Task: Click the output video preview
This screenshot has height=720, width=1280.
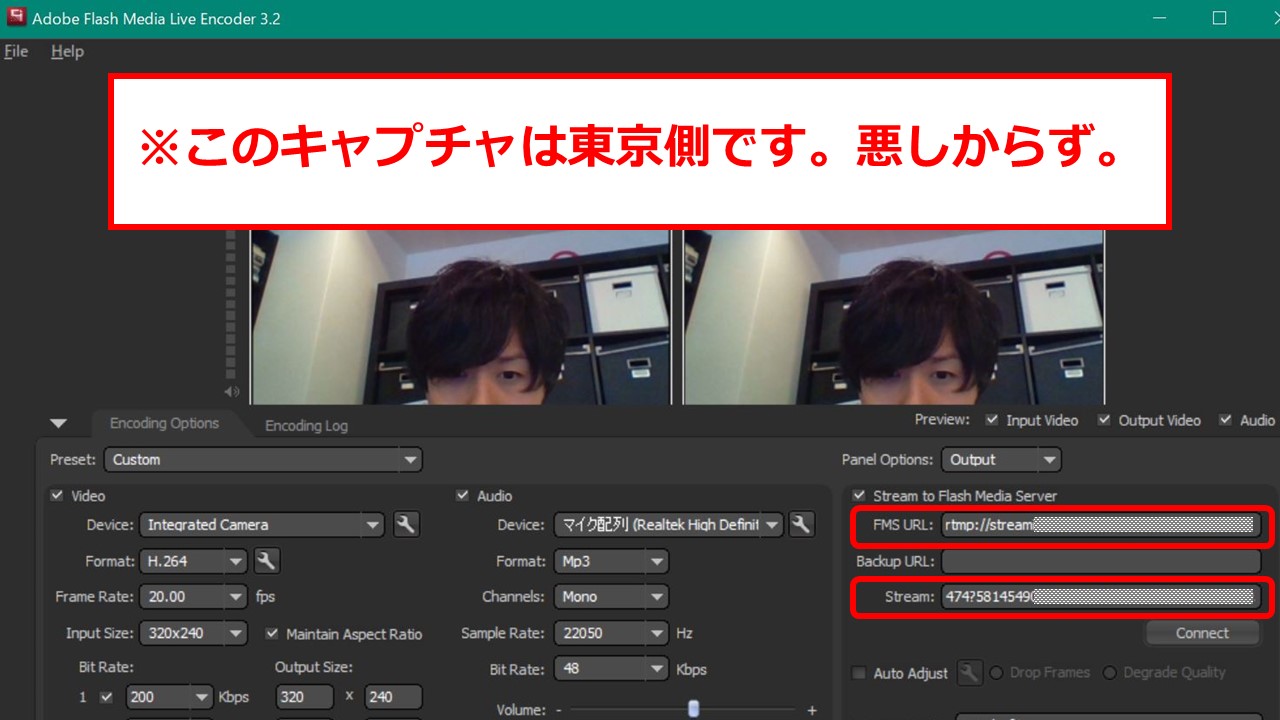Action: coord(894,317)
